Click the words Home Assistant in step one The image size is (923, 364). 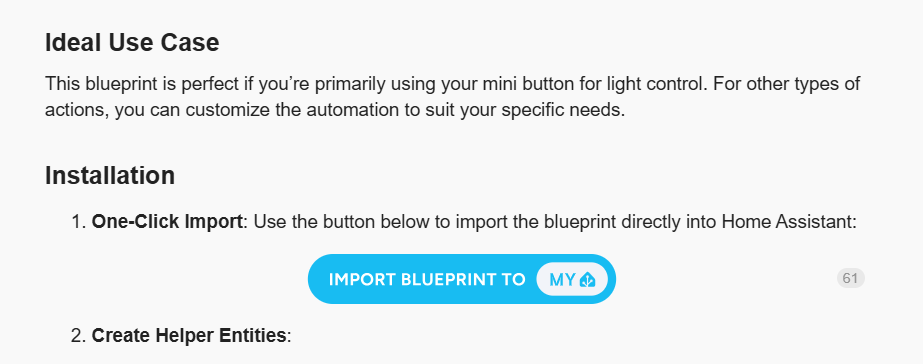(788, 221)
